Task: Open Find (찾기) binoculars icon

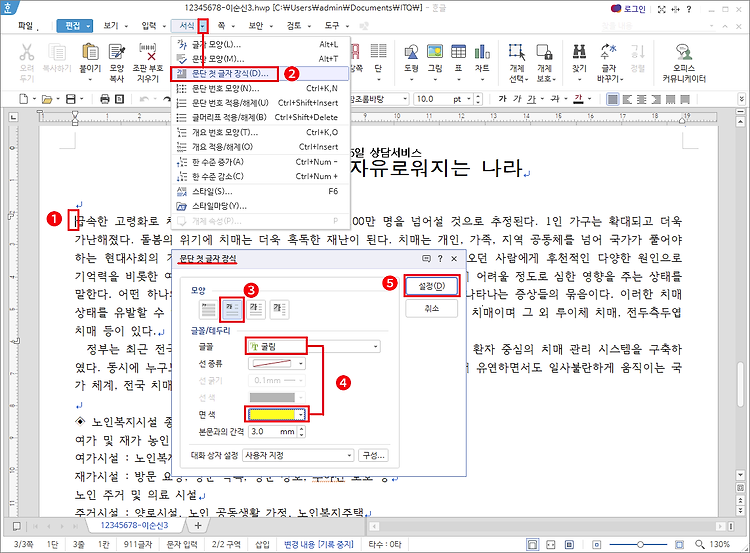Action: point(579,52)
